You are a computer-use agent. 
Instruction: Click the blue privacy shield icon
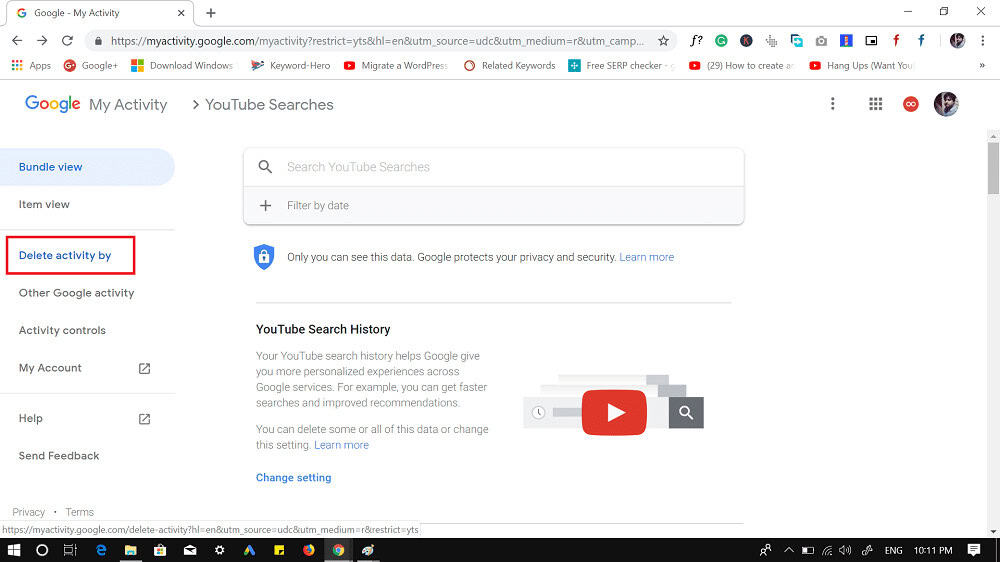(x=264, y=257)
